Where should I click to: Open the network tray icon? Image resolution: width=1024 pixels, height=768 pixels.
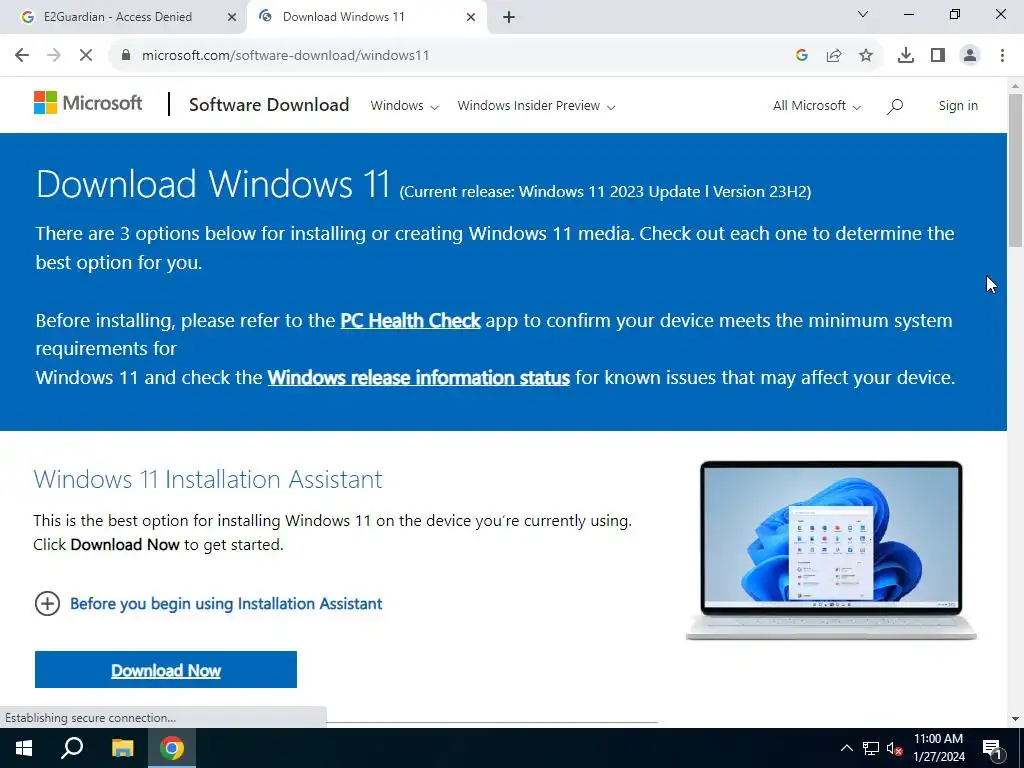871,748
